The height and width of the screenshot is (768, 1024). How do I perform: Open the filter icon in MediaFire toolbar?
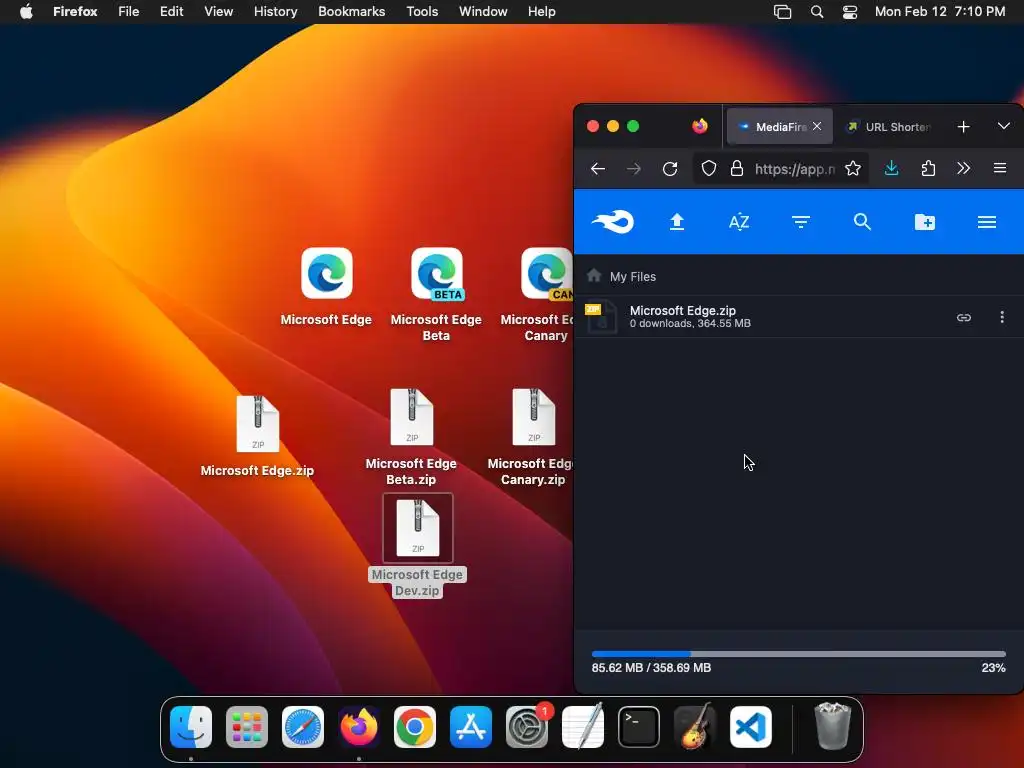(801, 222)
